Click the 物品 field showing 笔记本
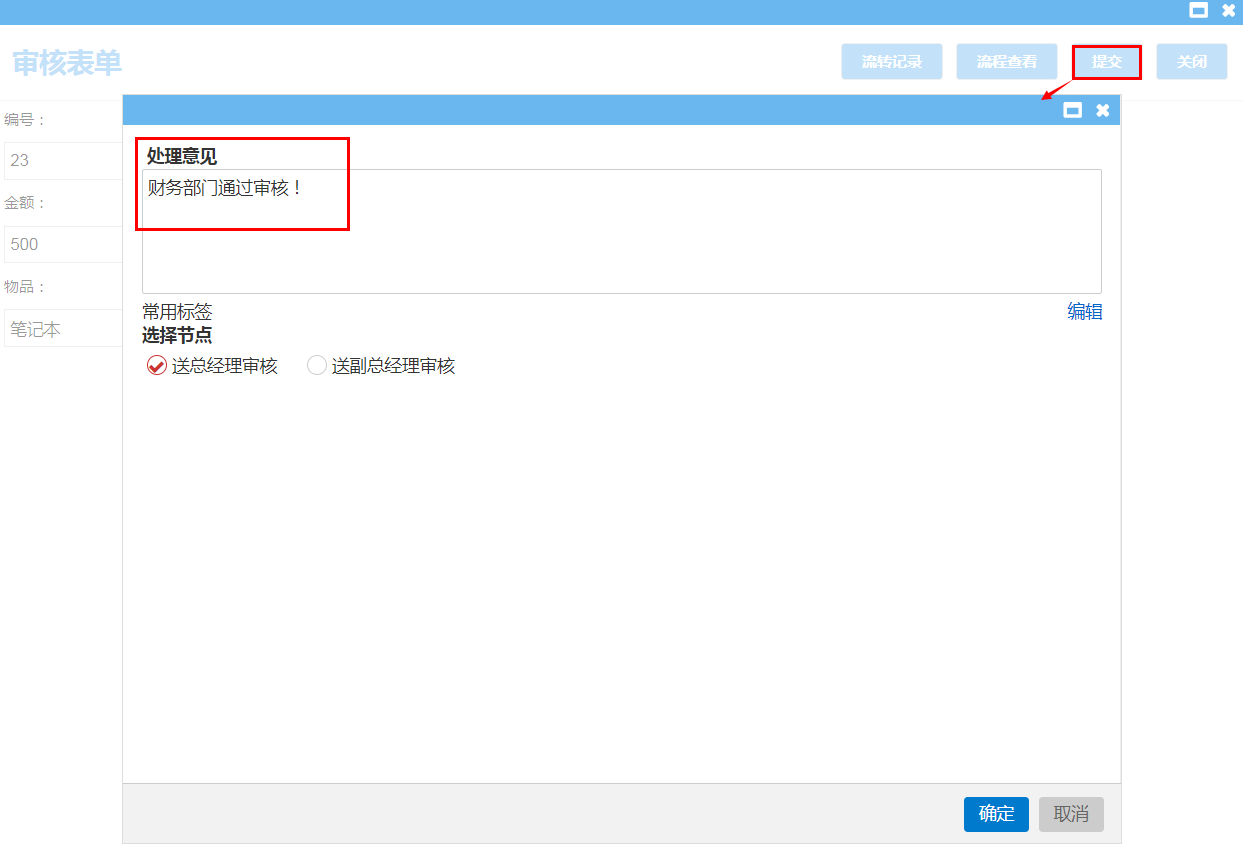1243x844 pixels. click(x=62, y=329)
